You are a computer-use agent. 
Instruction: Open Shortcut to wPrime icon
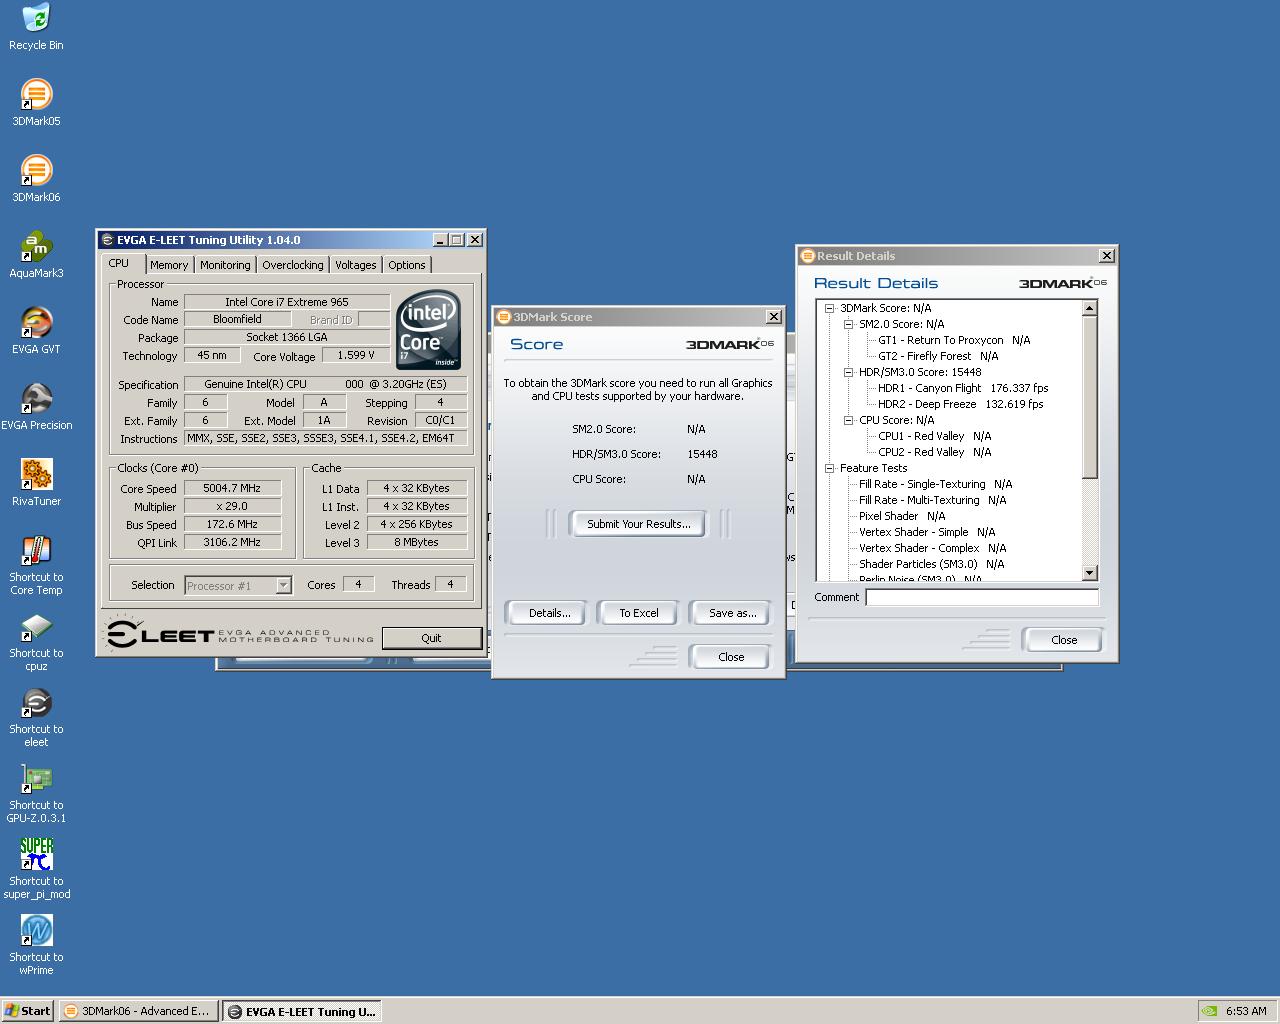36,946
